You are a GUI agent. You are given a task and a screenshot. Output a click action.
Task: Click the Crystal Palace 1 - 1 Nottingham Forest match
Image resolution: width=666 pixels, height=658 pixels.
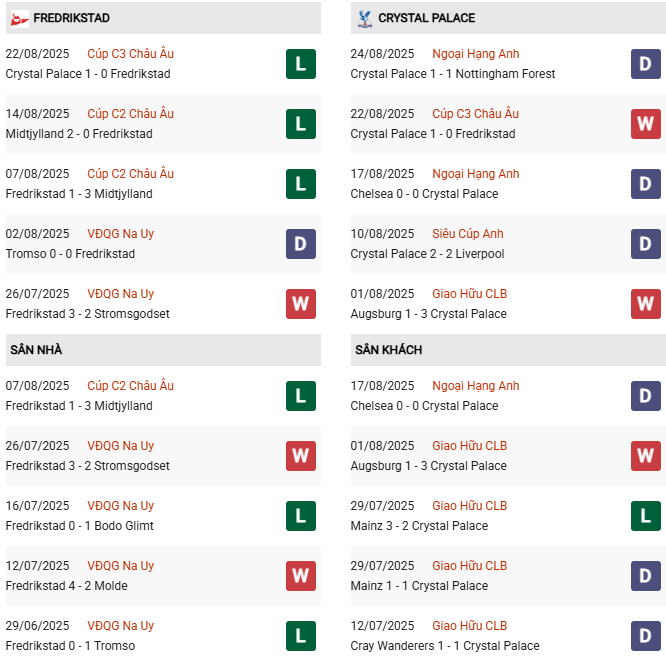coord(453,74)
